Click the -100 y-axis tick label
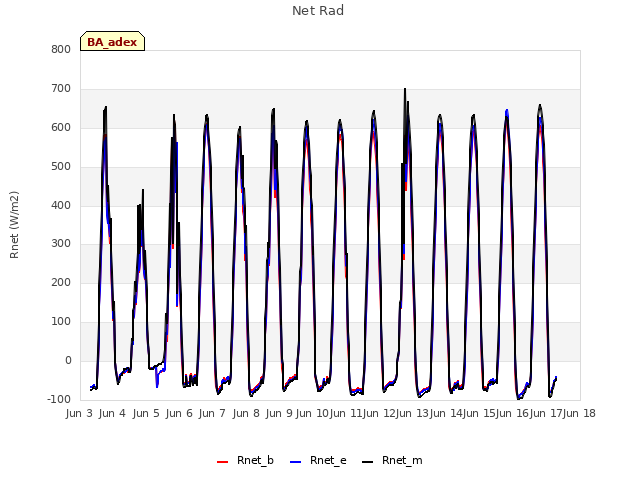 point(59,399)
